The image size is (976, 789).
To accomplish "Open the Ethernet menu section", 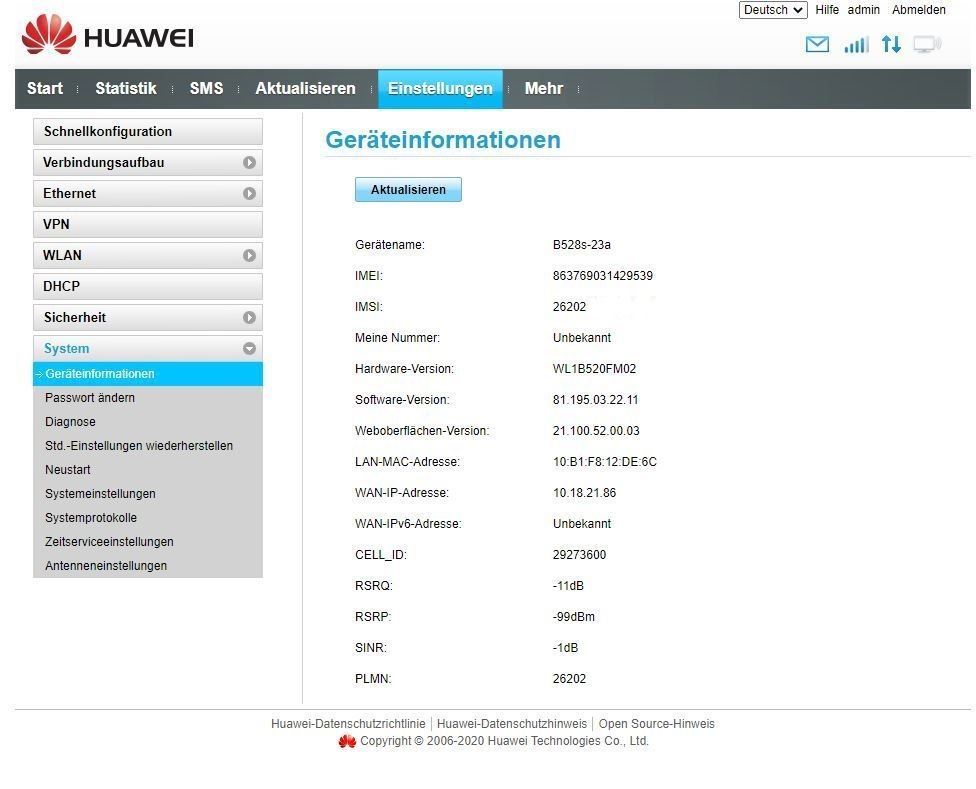I will pyautogui.click(x=148, y=194).
